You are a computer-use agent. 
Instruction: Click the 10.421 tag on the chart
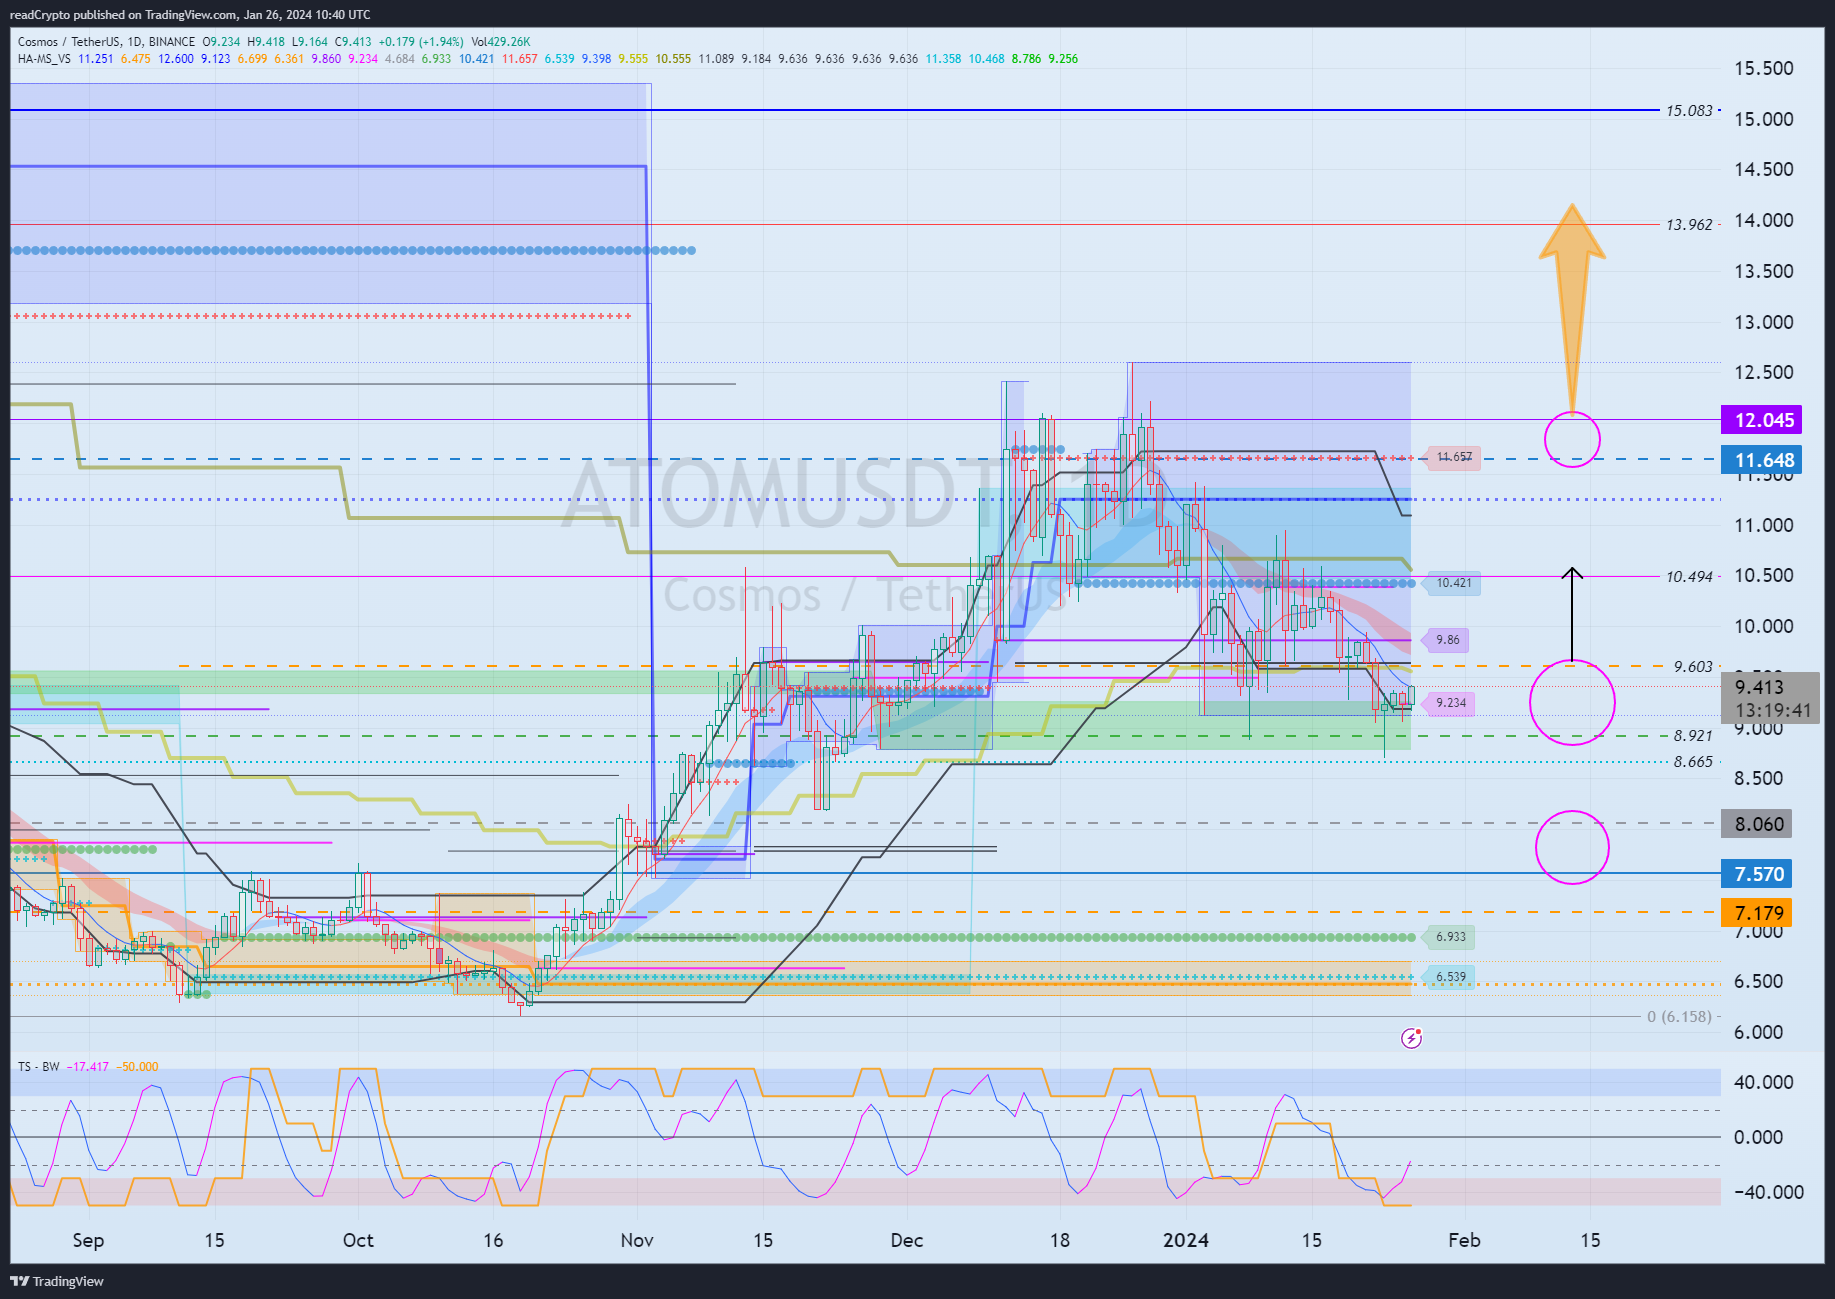click(1454, 583)
